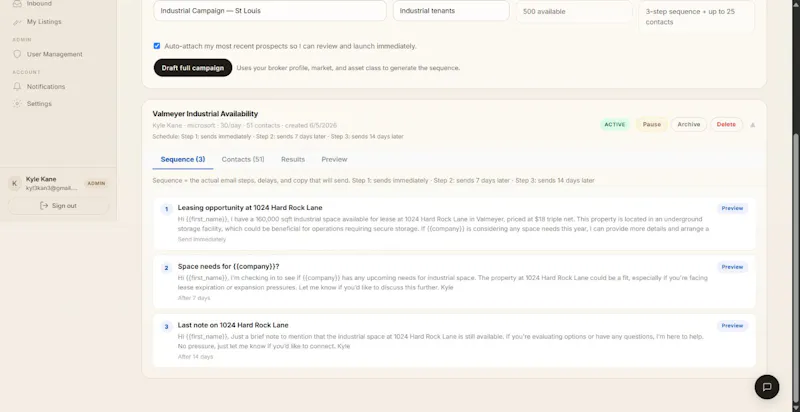Preview the Space needs email step
This screenshot has width=800, height=412.
click(x=732, y=267)
